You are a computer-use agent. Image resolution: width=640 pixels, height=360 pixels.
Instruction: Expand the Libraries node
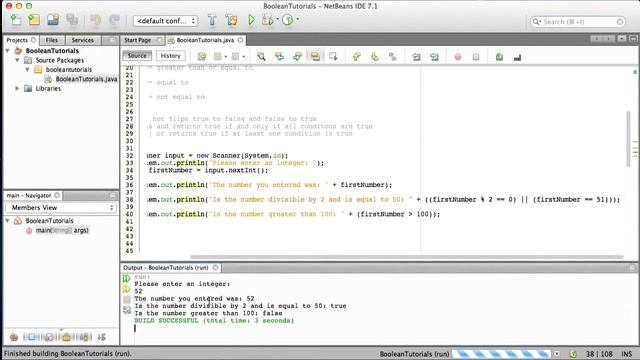click(x=17, y=88)
